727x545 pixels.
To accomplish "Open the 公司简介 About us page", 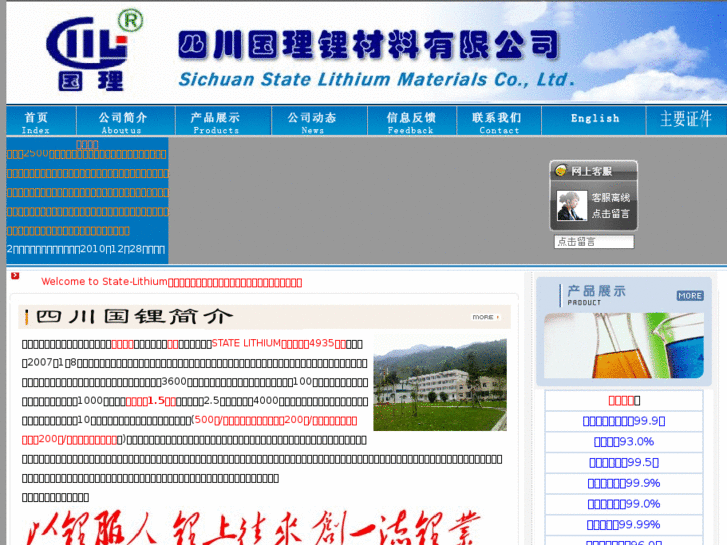I will pos(122,122).
